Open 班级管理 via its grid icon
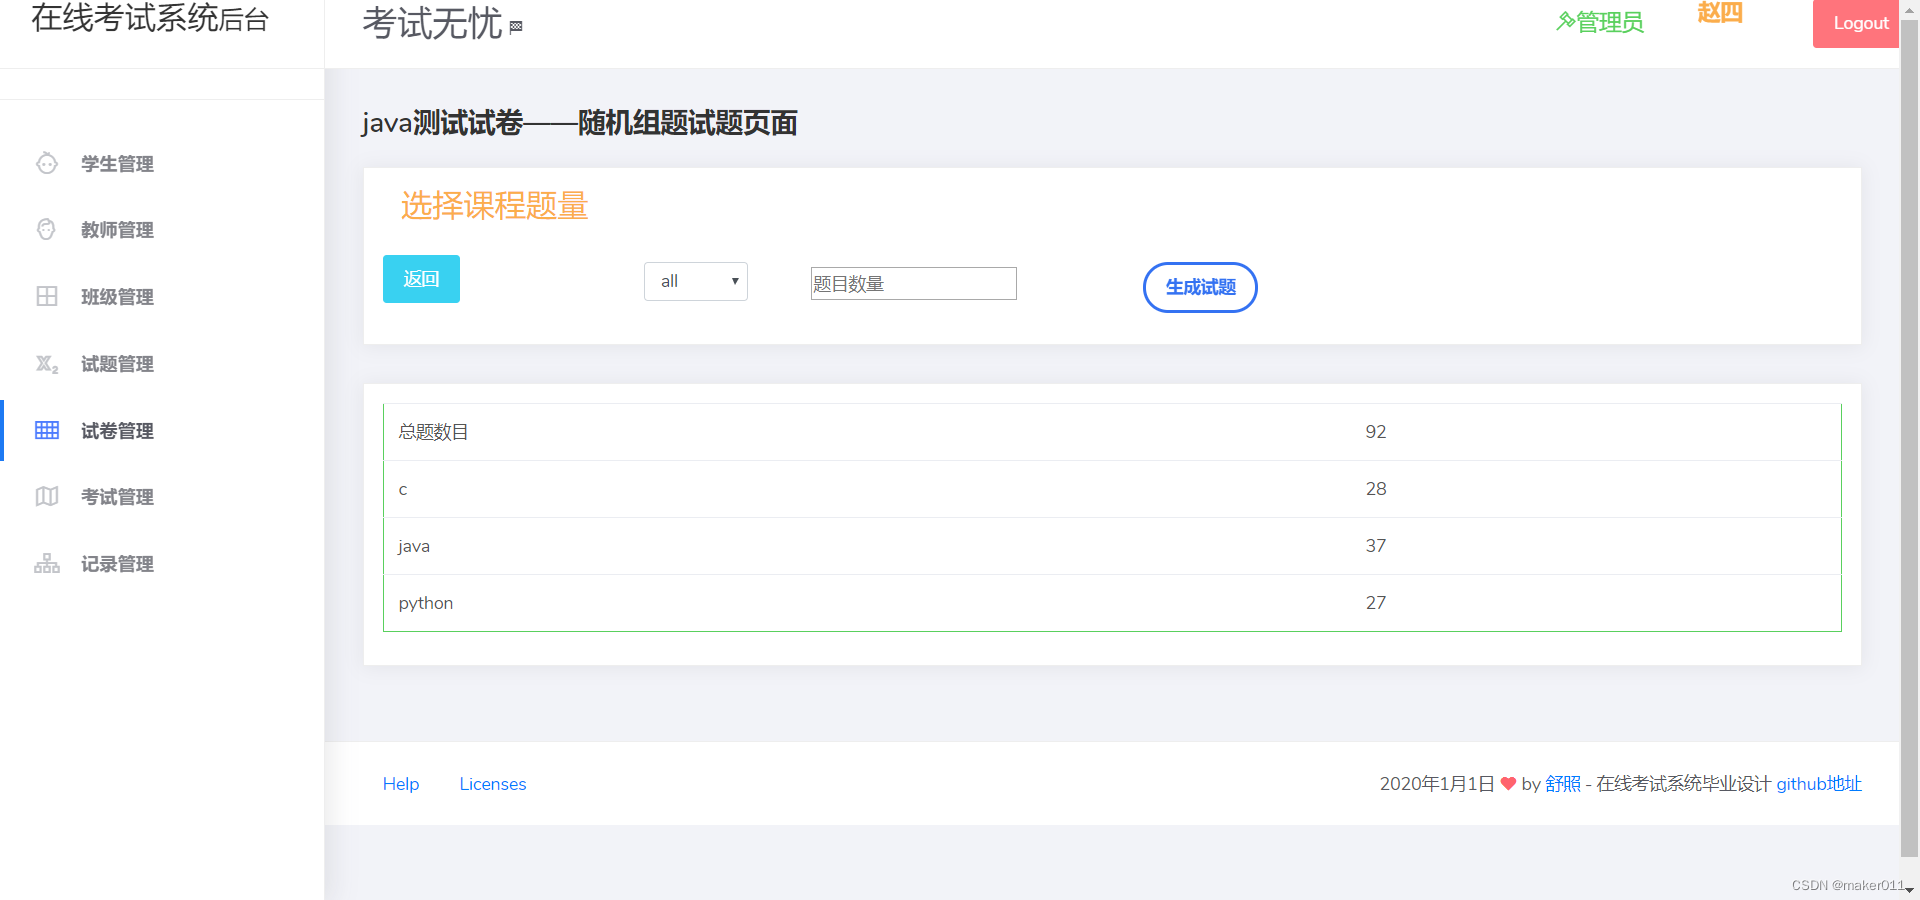 46,296
